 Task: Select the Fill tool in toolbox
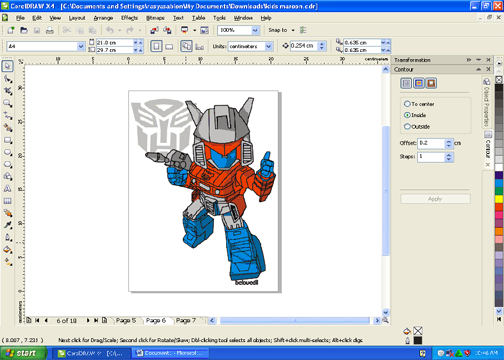(8, 250)
